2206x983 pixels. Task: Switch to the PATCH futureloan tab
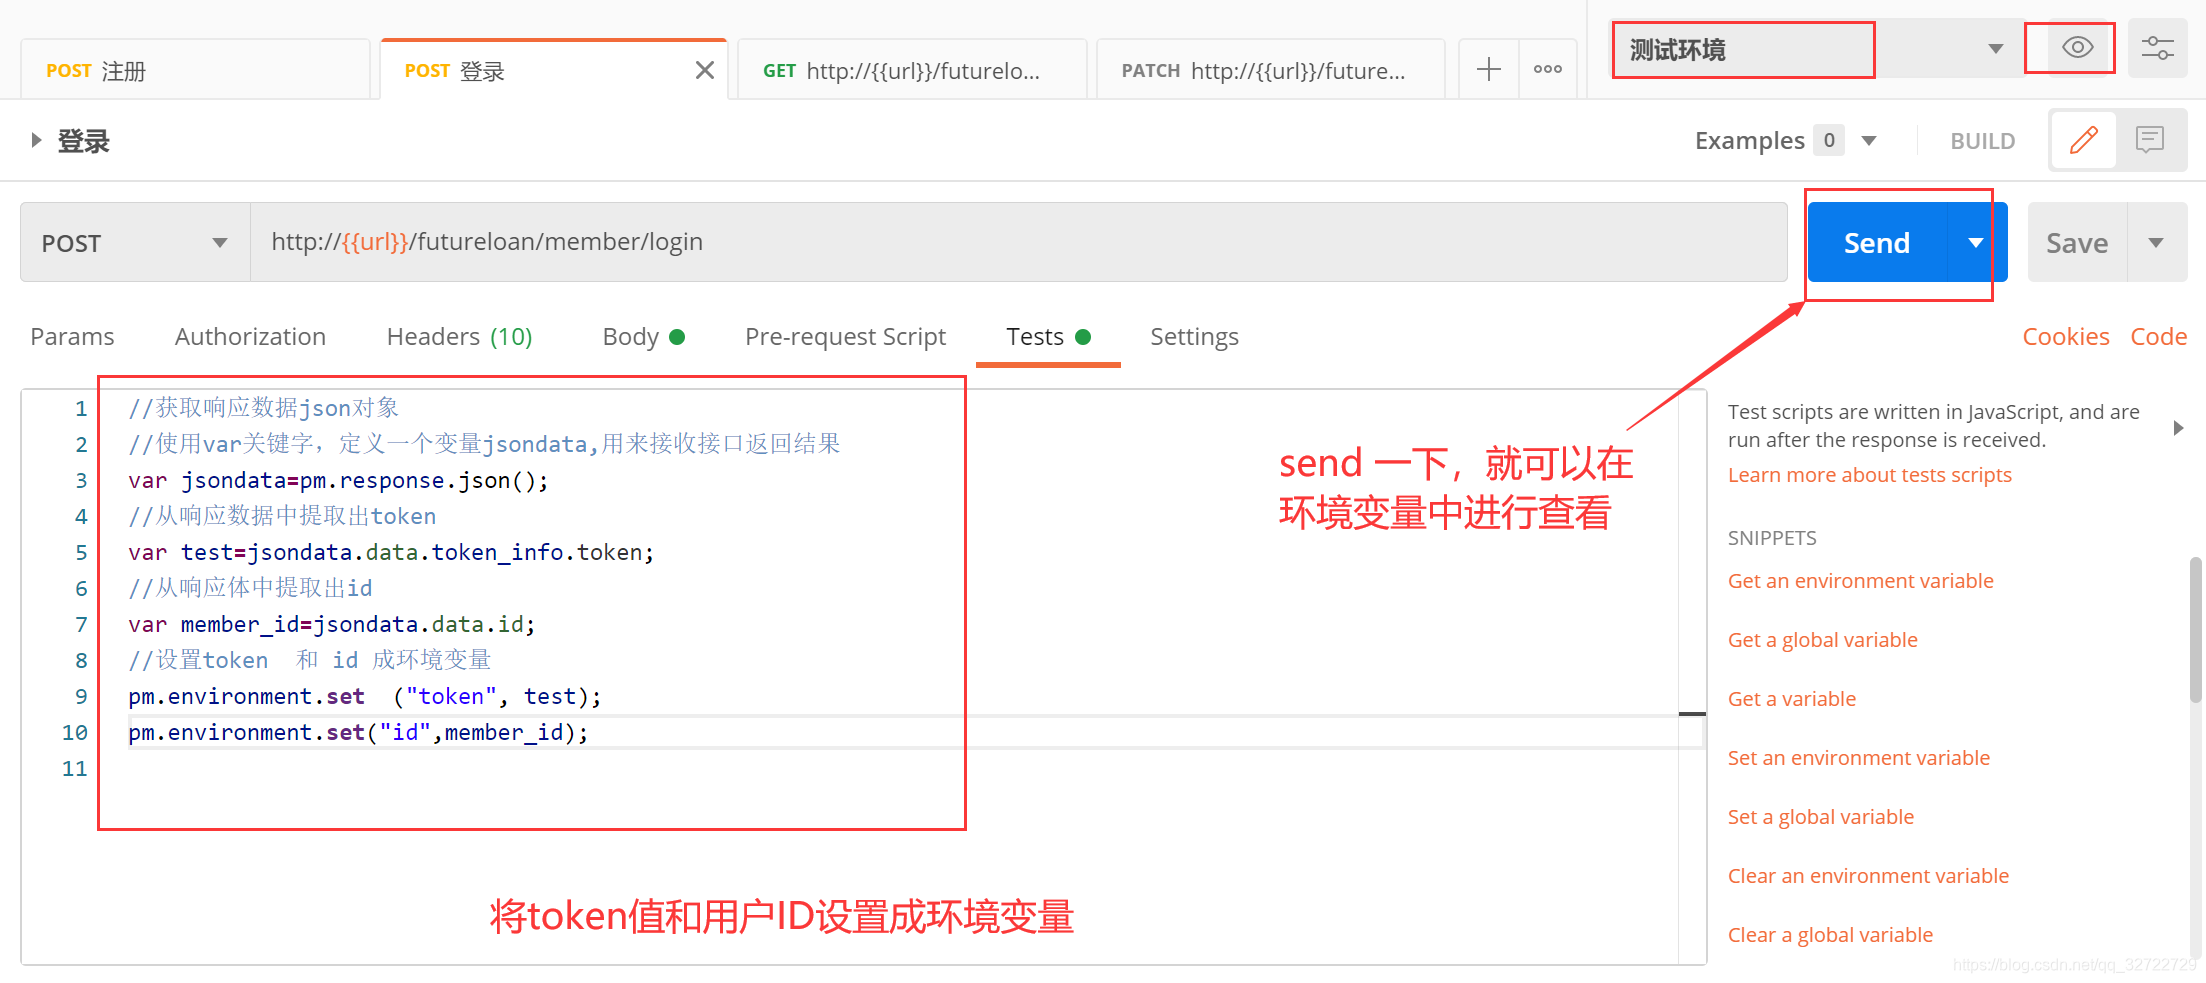1270,70
